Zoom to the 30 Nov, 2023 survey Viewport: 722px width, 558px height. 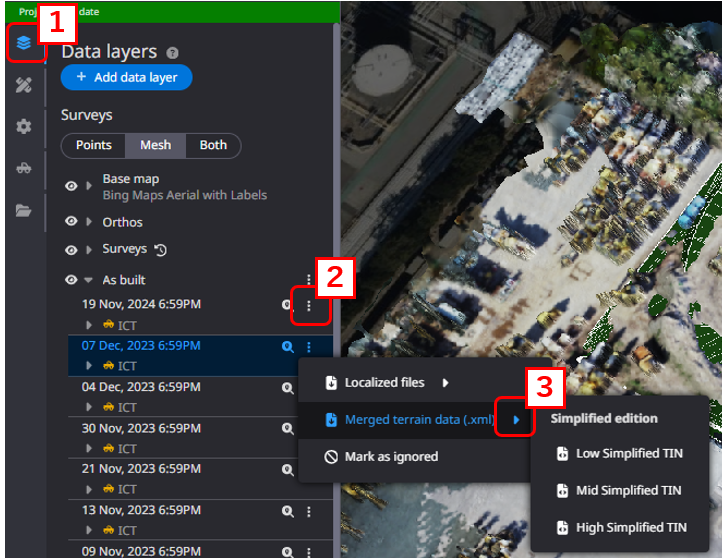[x=288, y=429]
